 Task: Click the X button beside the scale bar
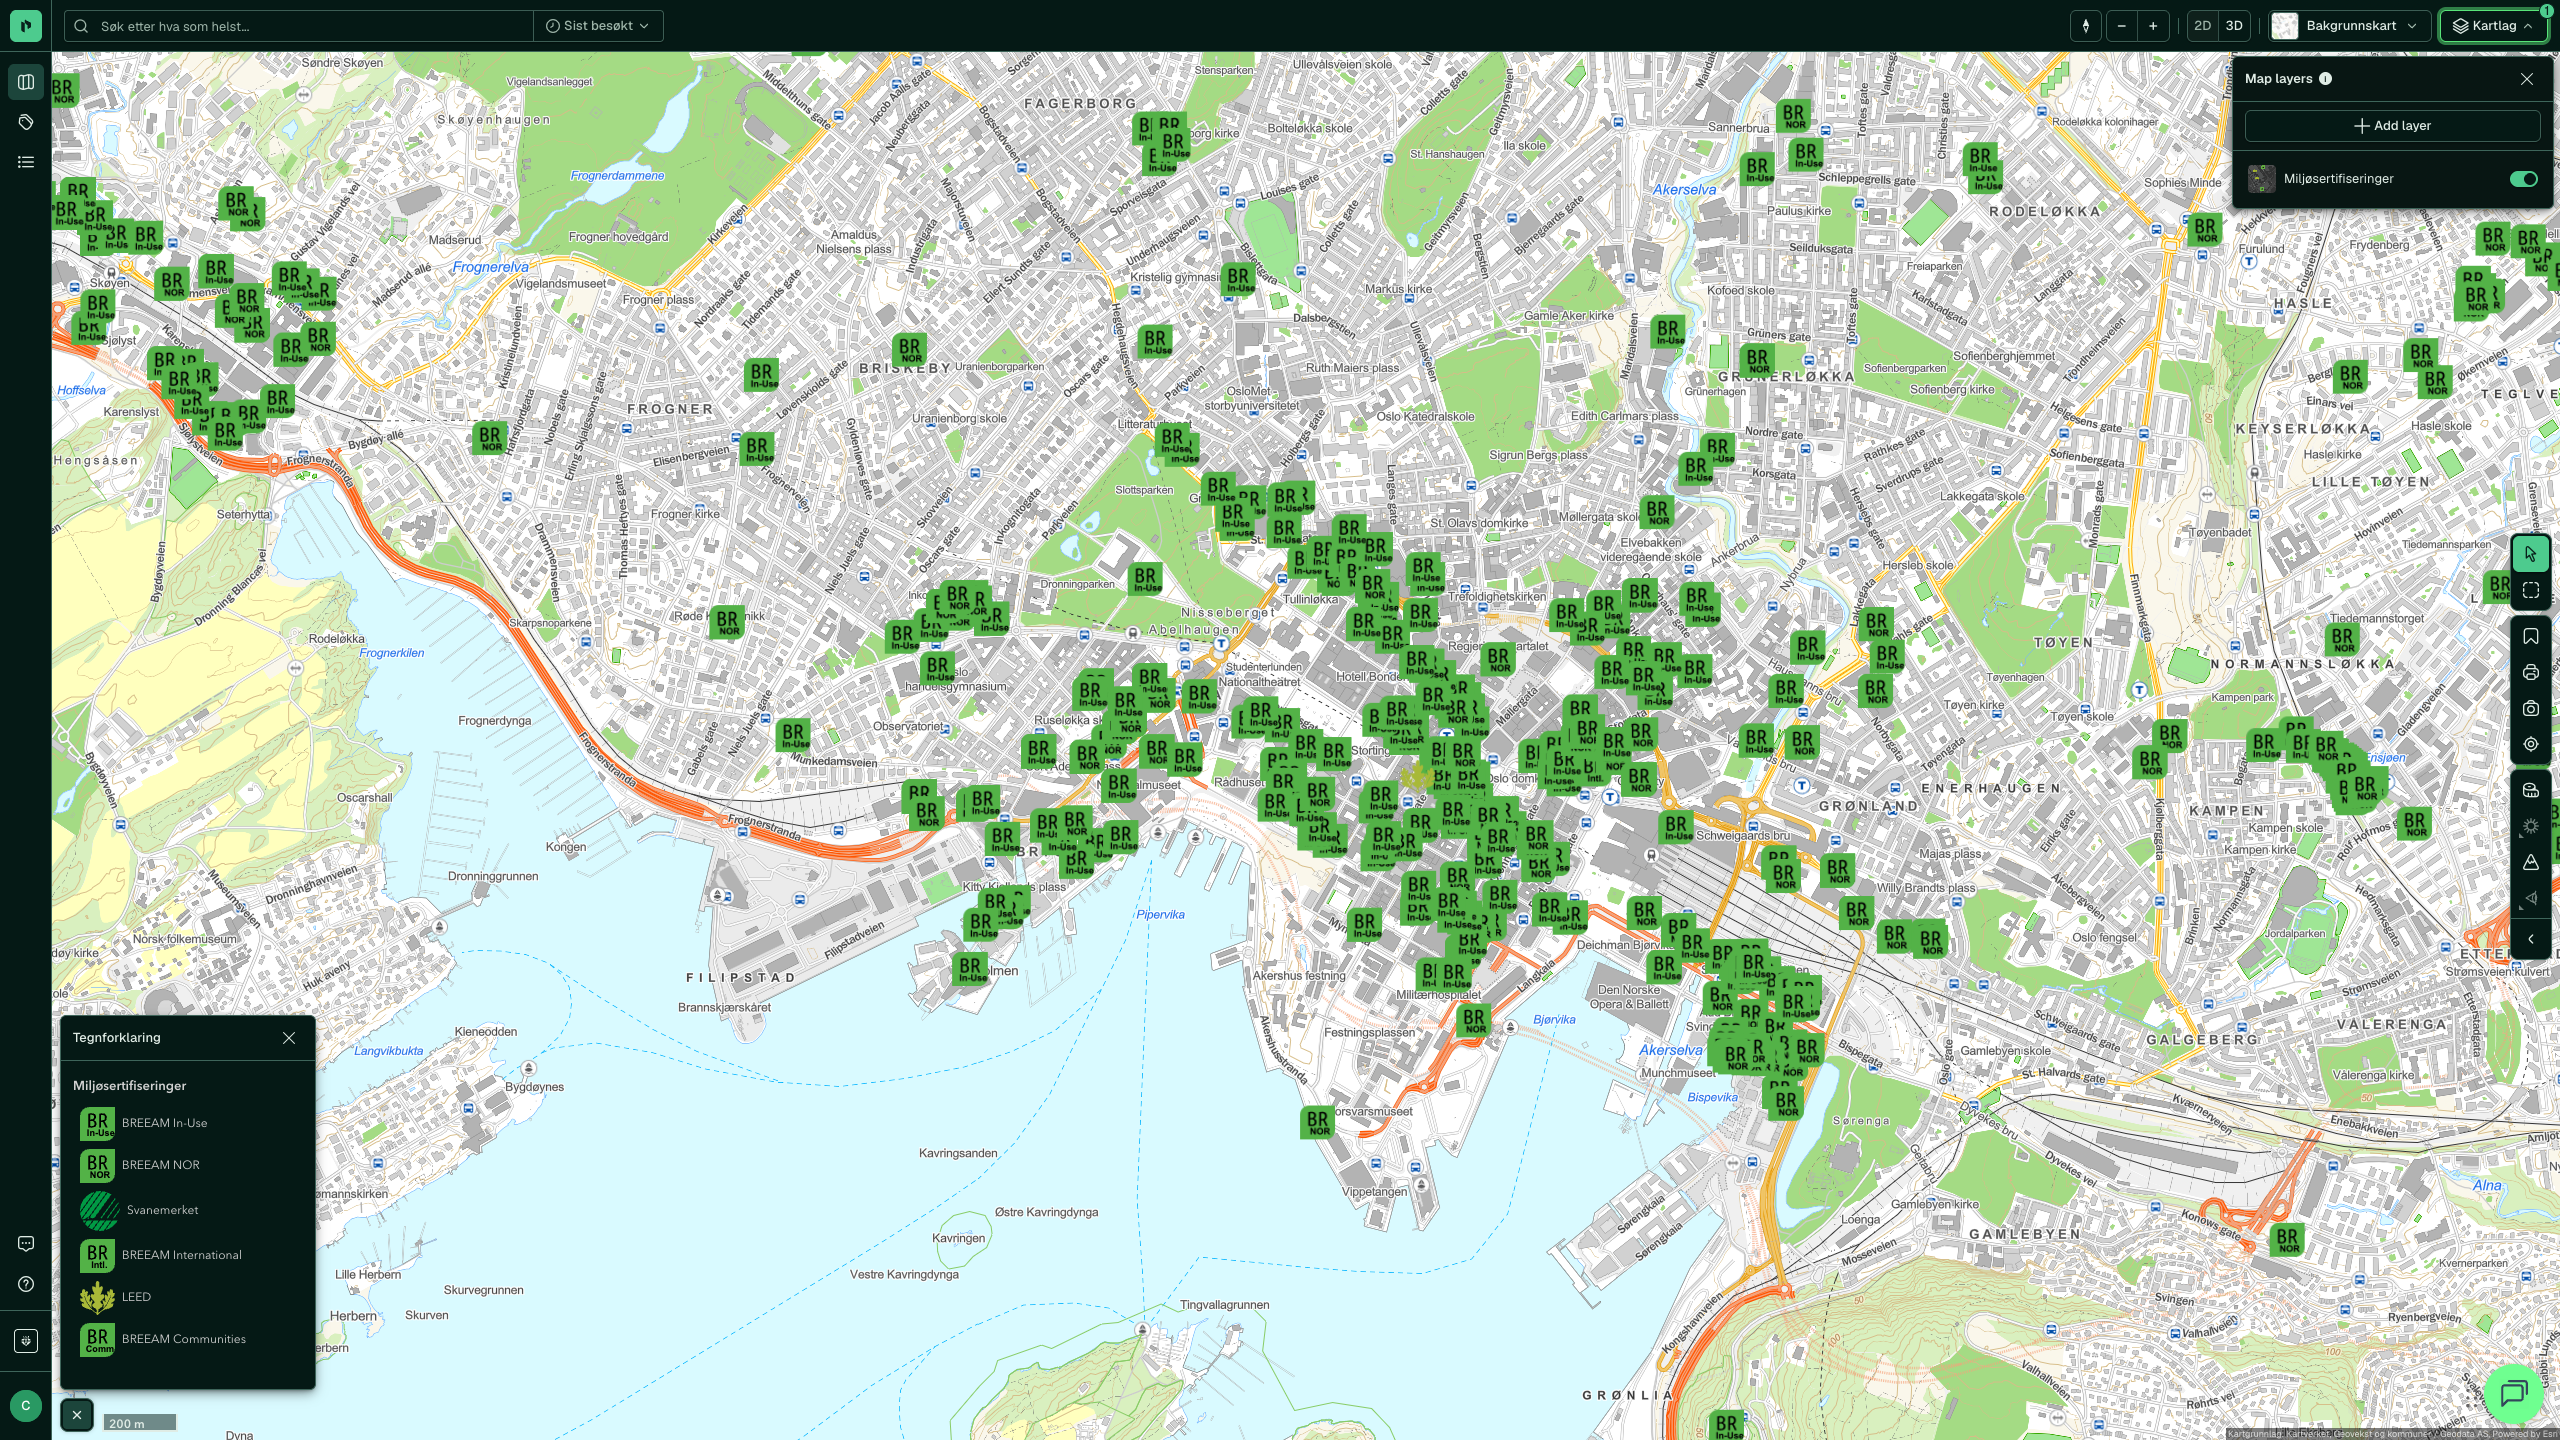pos(77,1415)
